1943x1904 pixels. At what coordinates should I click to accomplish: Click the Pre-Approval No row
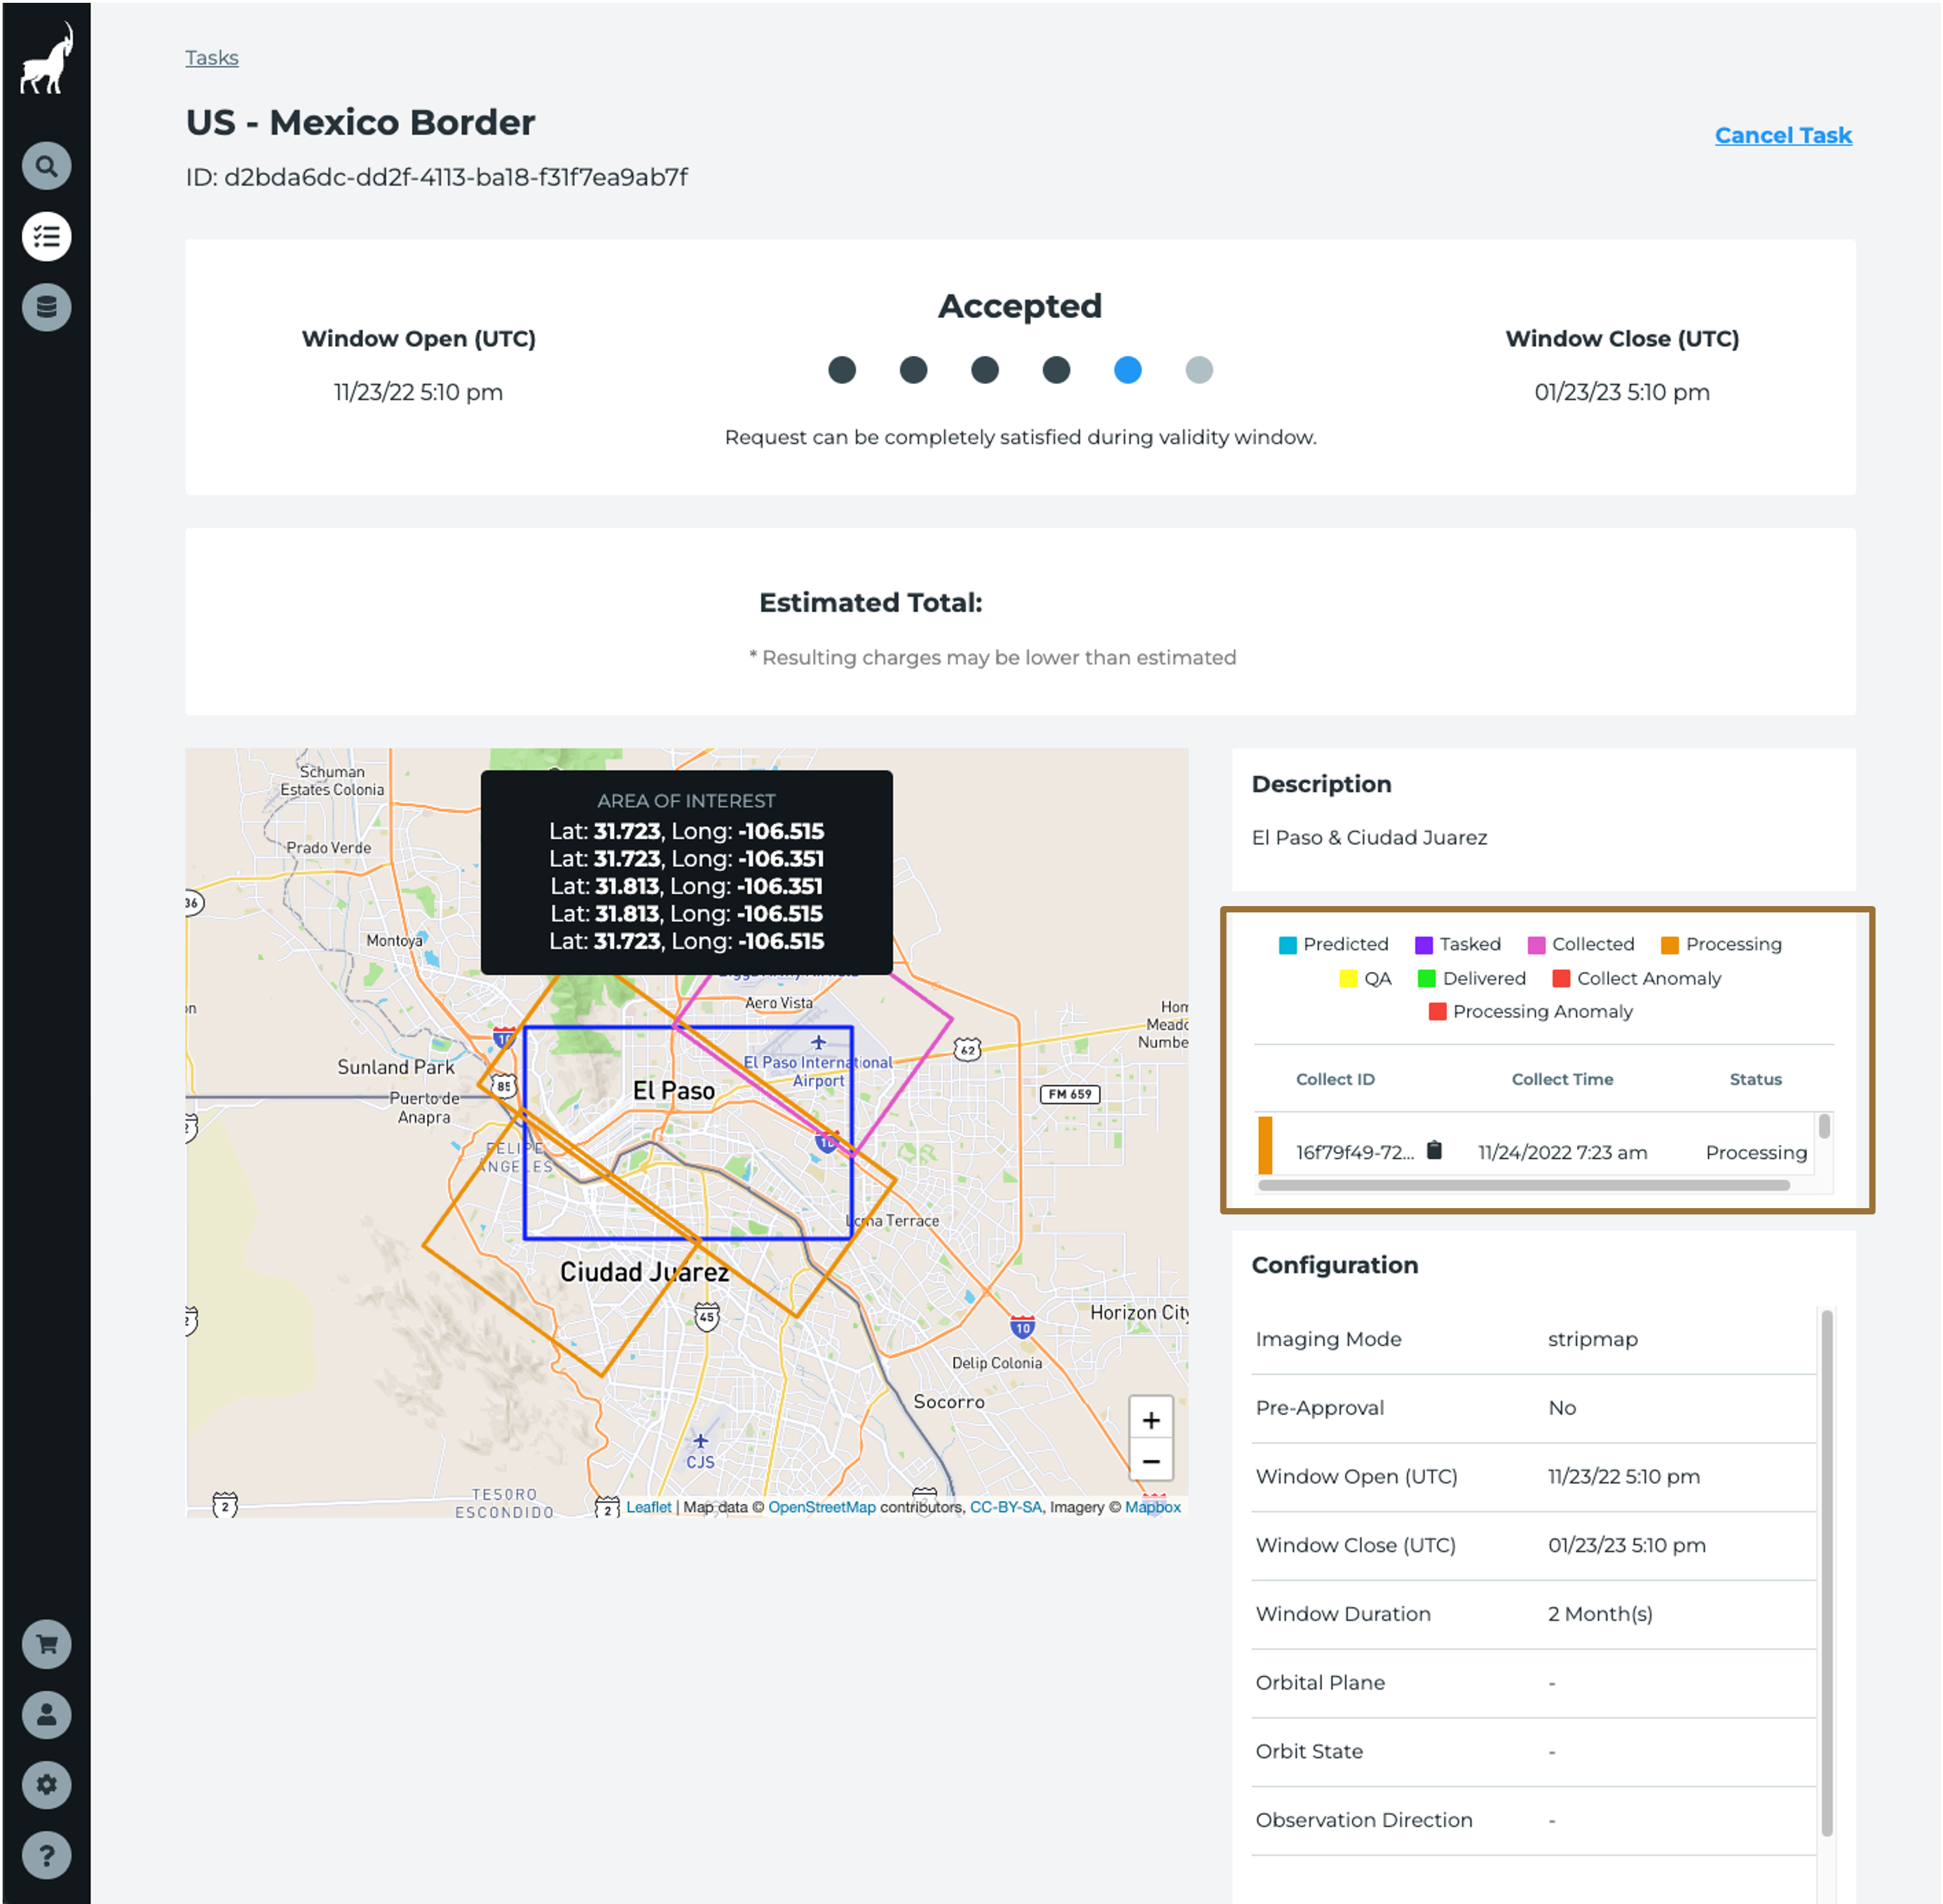(1533, 1408)
